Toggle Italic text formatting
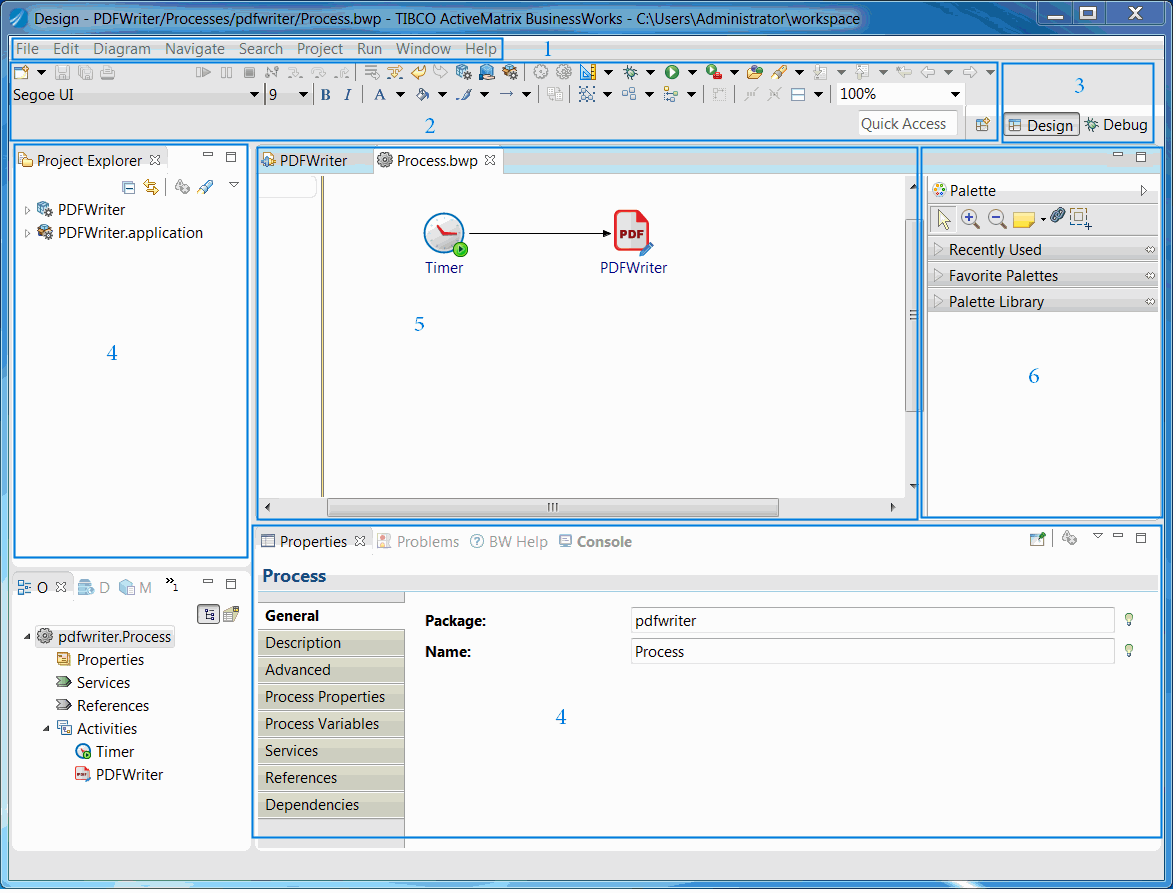Screen dimensions: 1176x893 coord(347,95)
